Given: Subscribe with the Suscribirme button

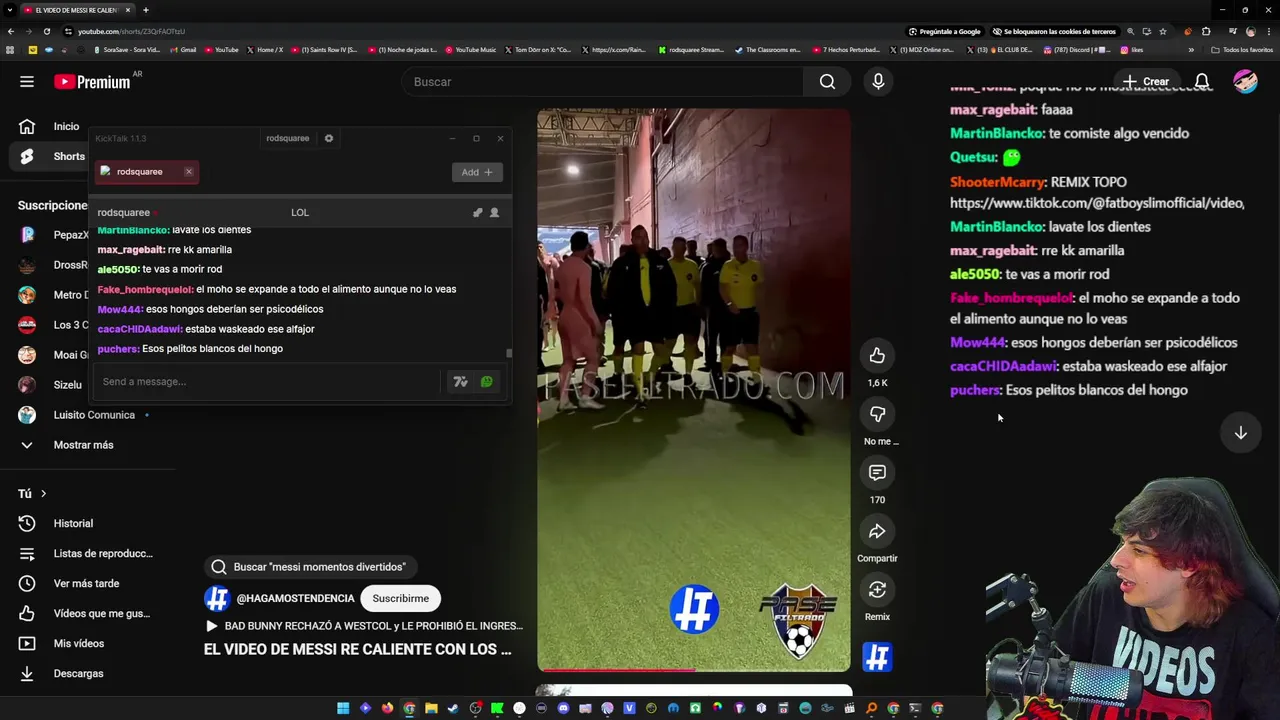Looking at the screenshot, I should point(400,598).
